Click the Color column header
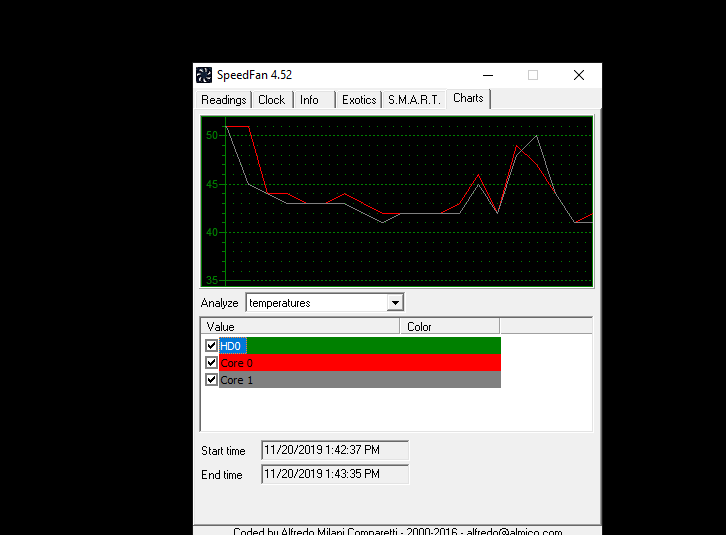Viewport: 726px width, 535px height. tap(450, 327)
